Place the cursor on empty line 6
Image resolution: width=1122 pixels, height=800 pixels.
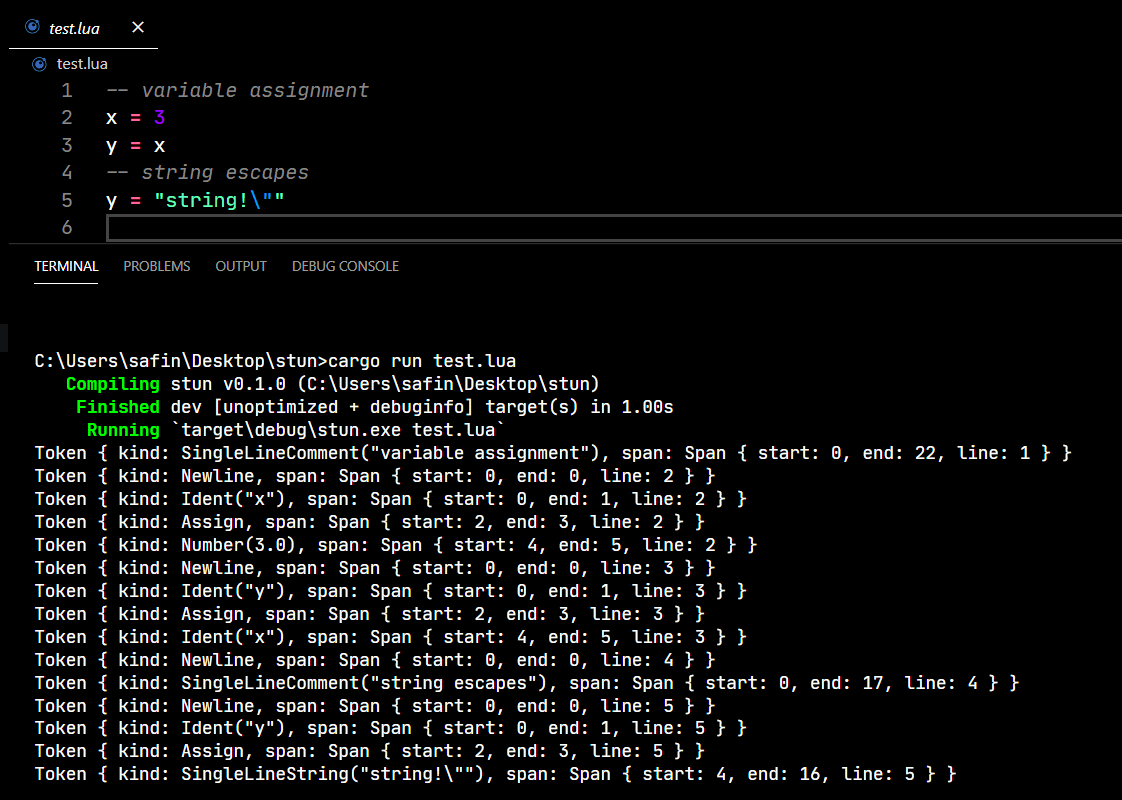(614, 228)
